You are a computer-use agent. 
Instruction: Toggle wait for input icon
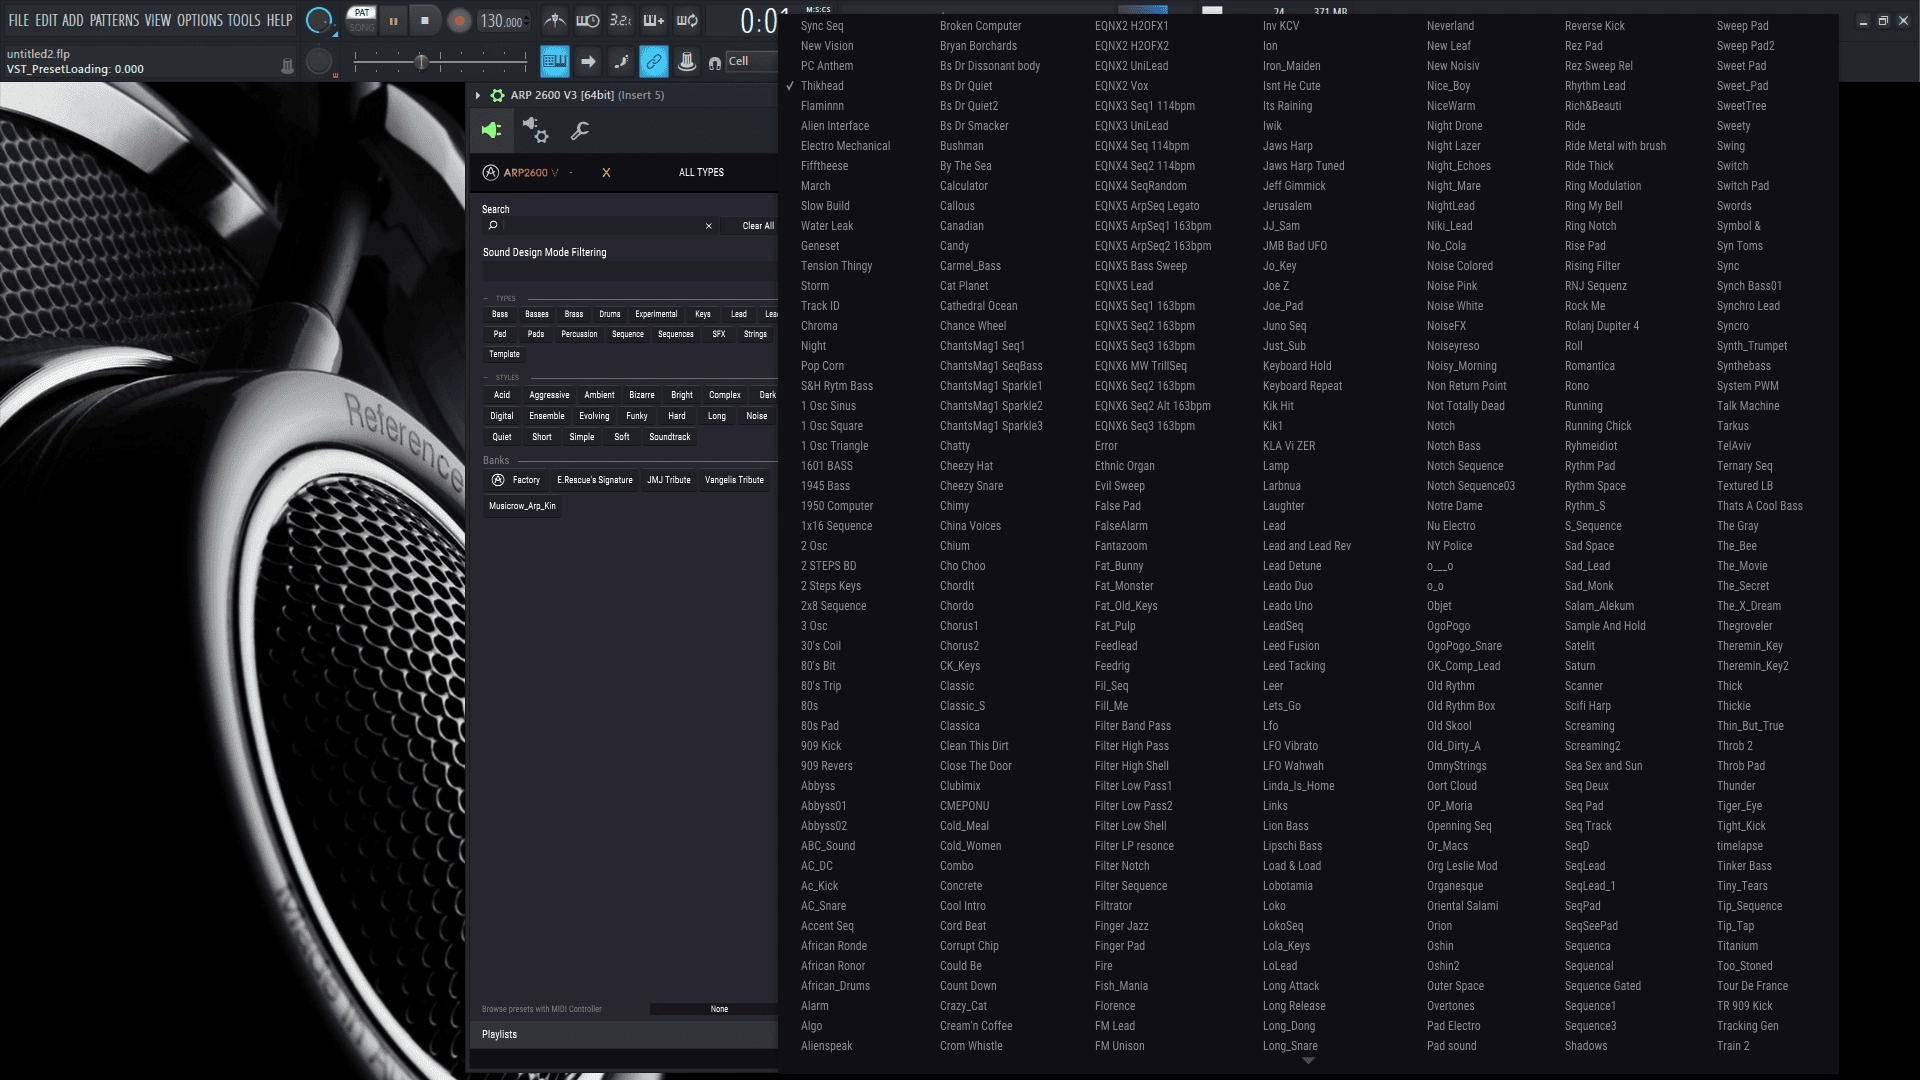click(x=588, y=20)
